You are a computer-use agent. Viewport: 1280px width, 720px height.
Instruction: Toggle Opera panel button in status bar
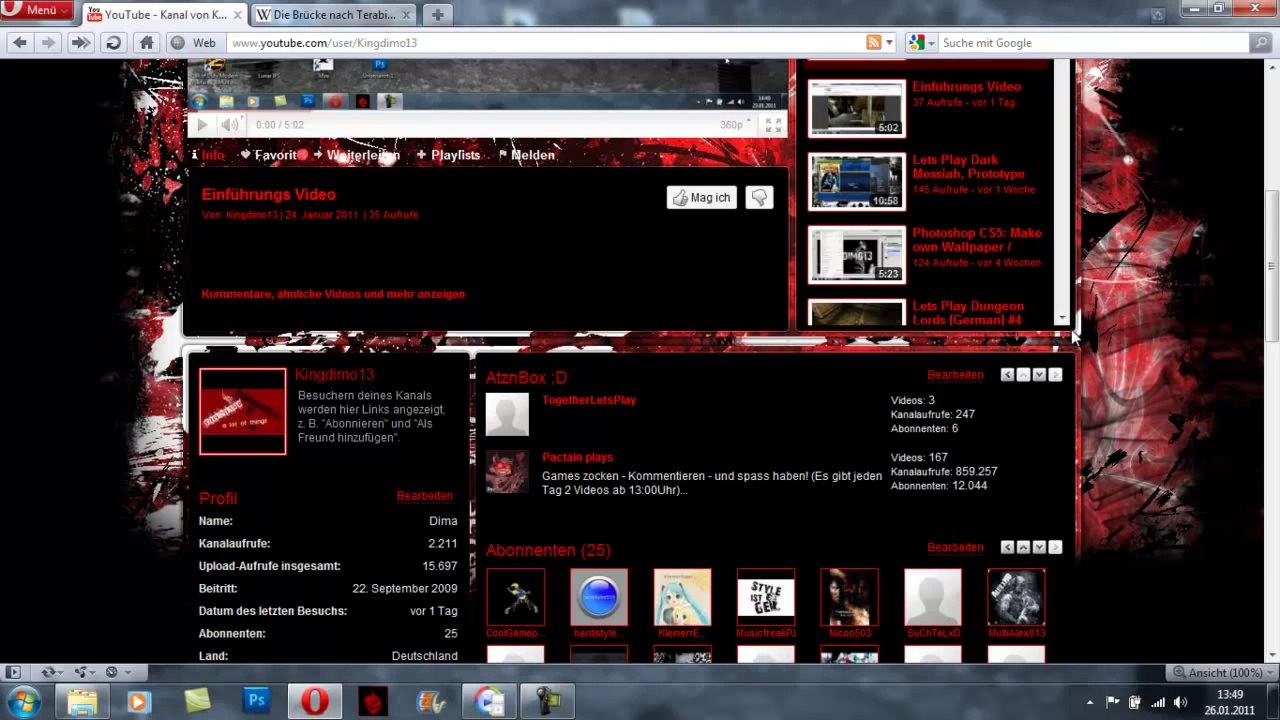click(13, 672)
